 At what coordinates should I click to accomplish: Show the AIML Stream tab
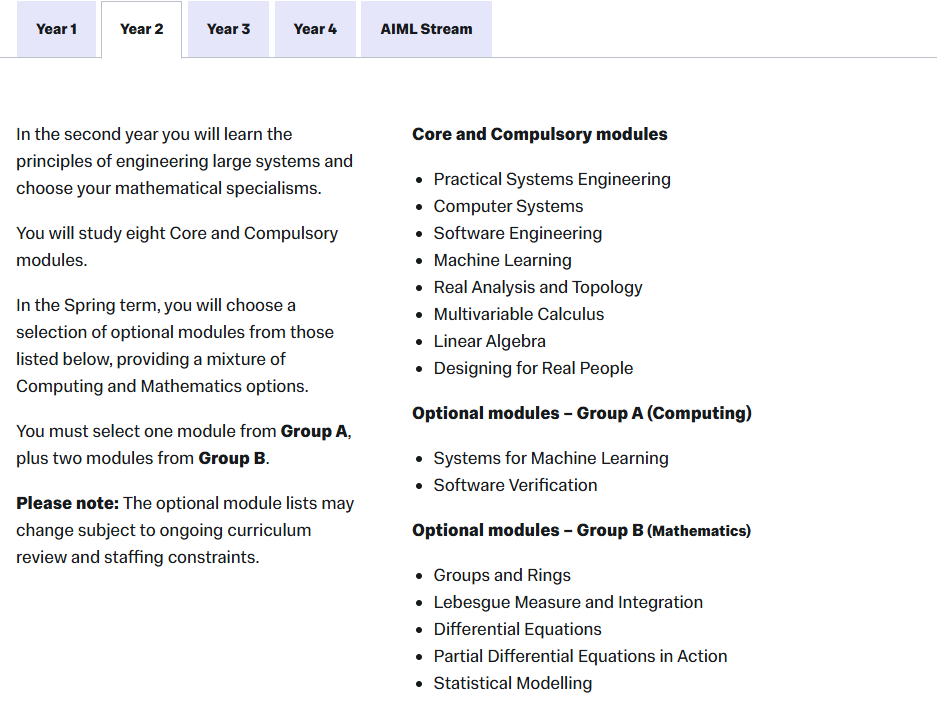[x=426, y=29]
